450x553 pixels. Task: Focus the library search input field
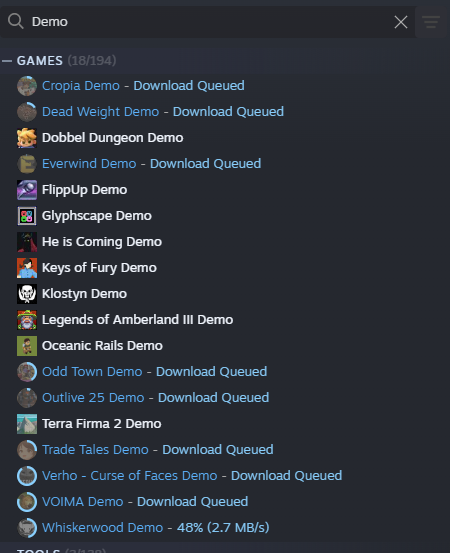click(212, 22)
